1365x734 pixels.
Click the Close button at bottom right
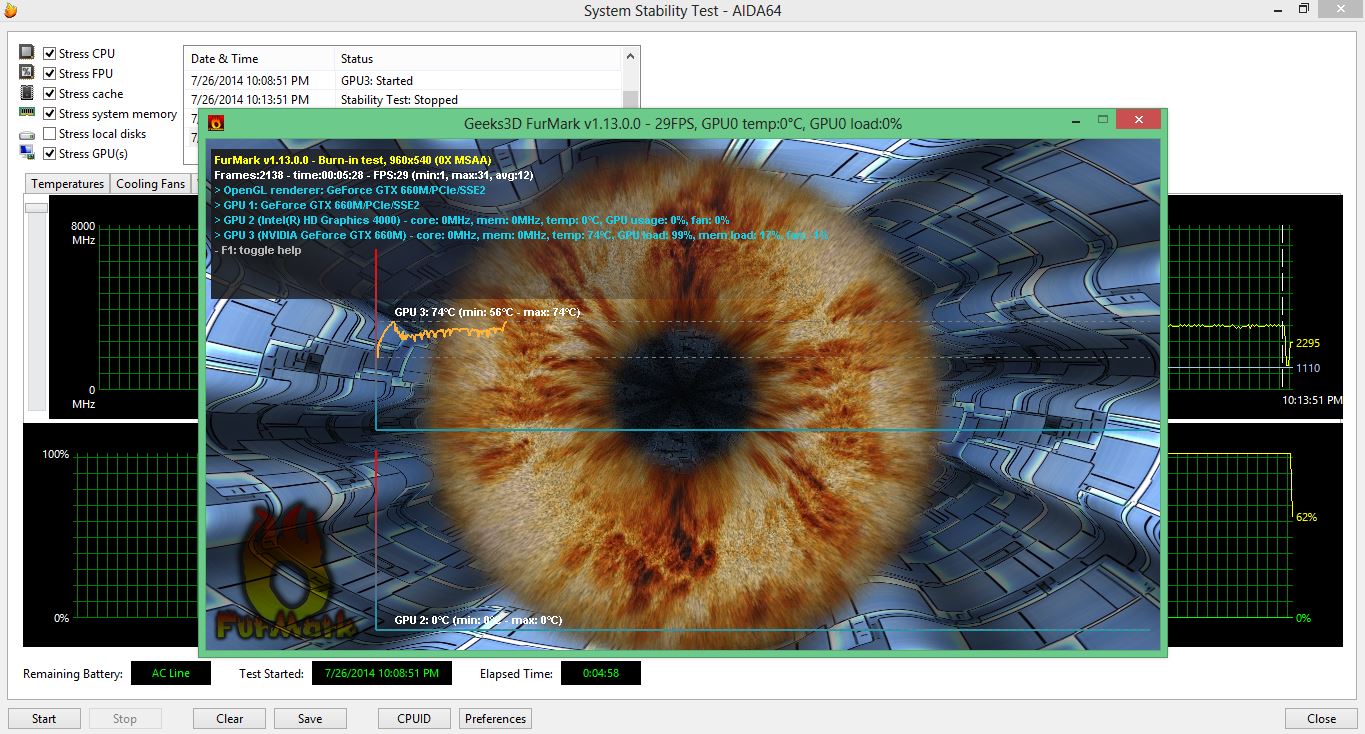[x=1321, y=718]
